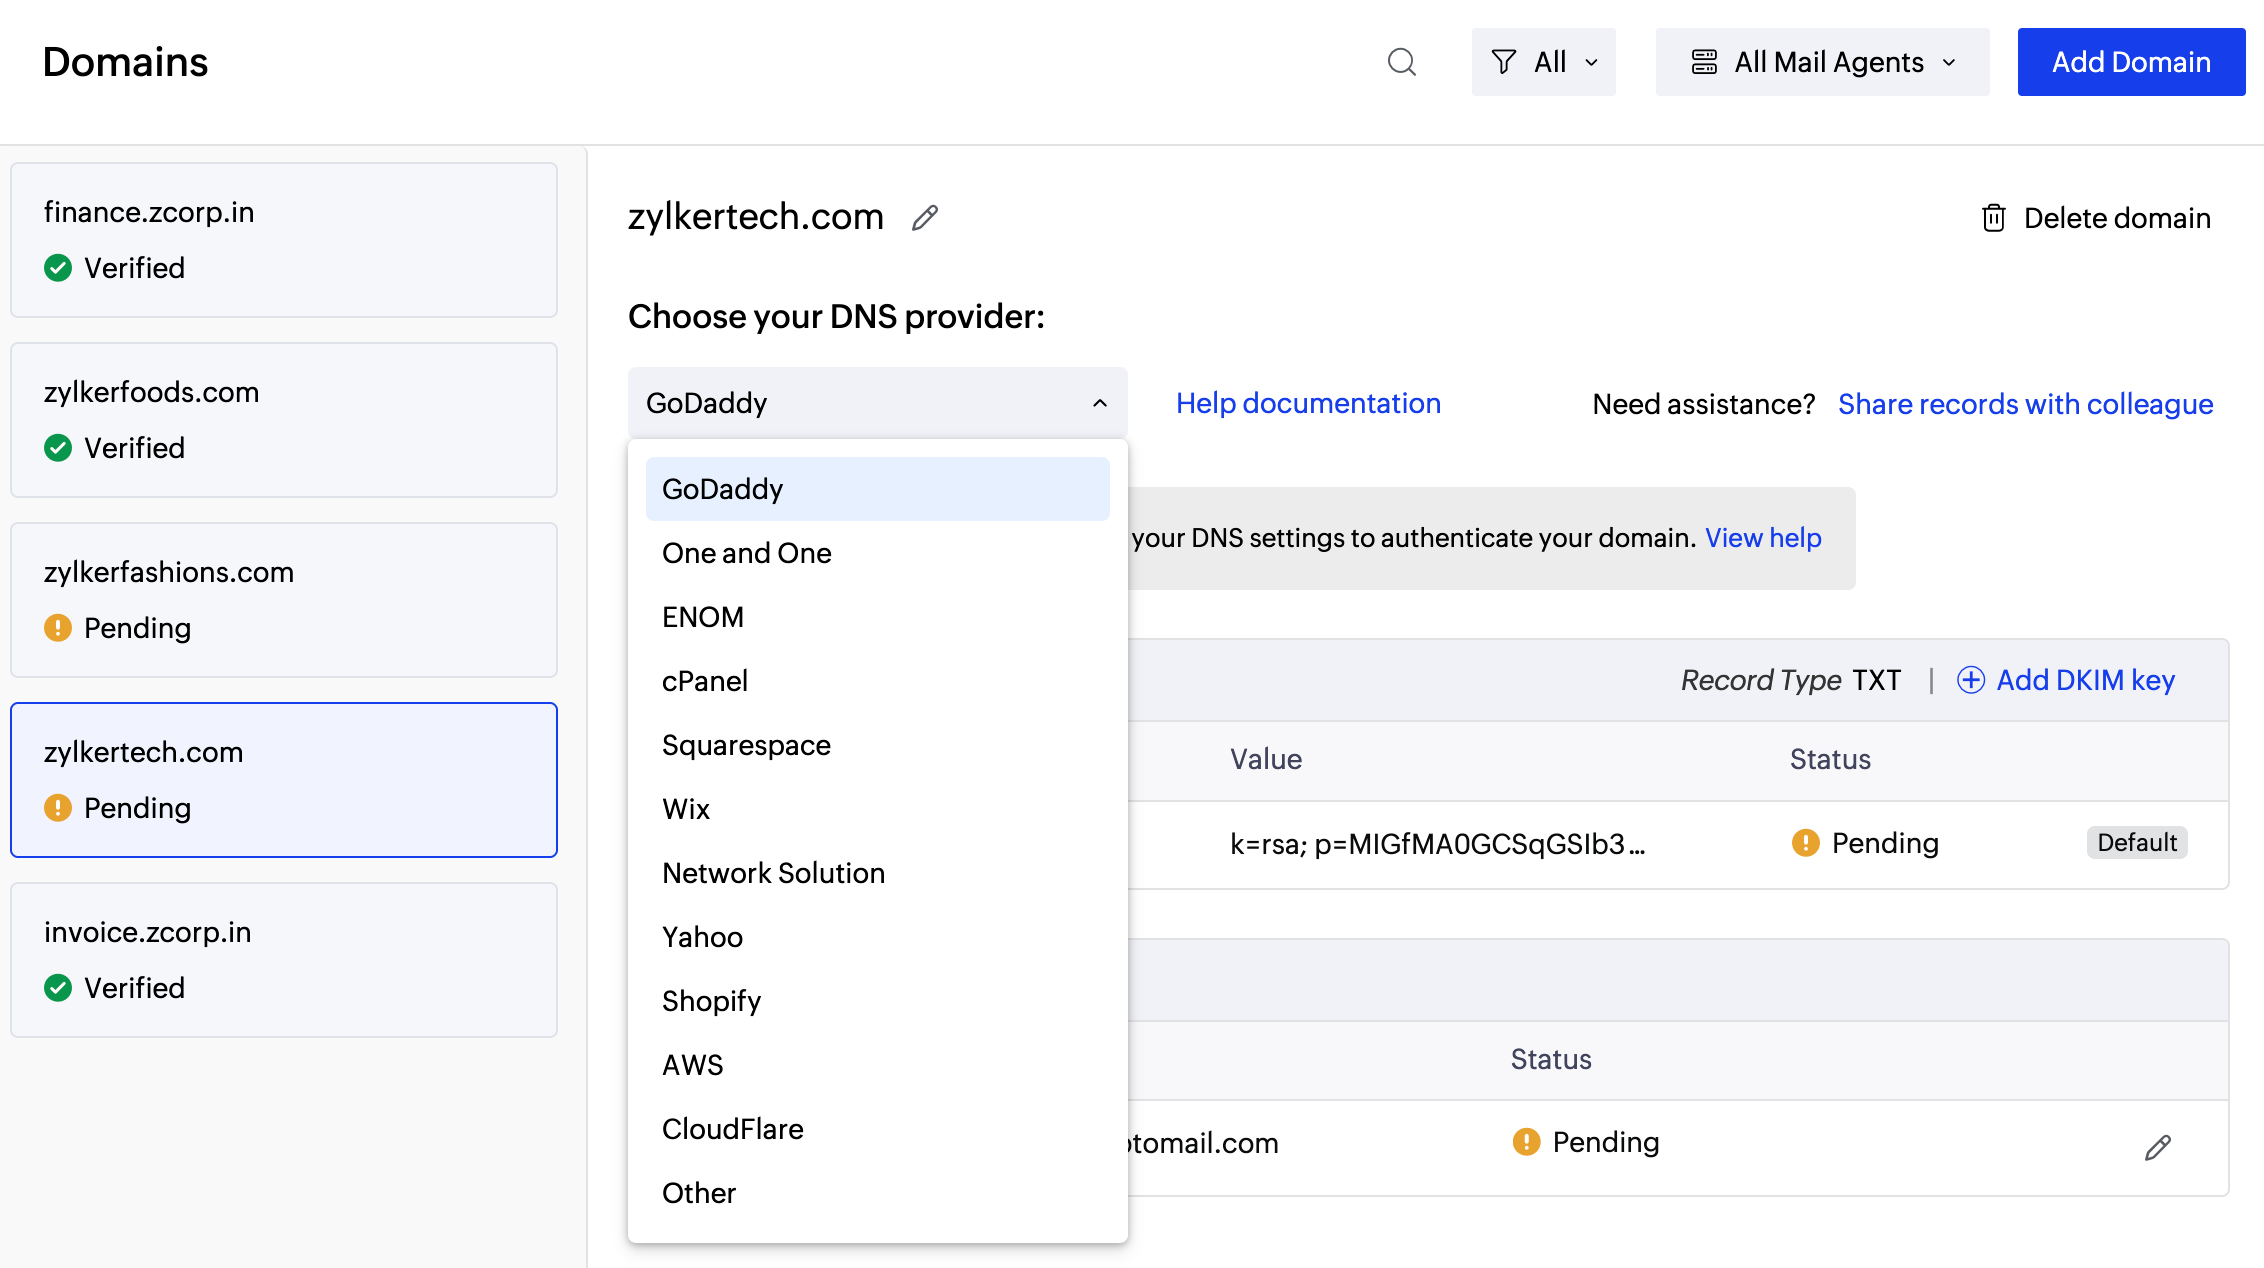The height and width of the screenshot is (1268, 2264).
Task: Click the Add Domain button
Action: pyautogui.click(x=2131, y=61)
